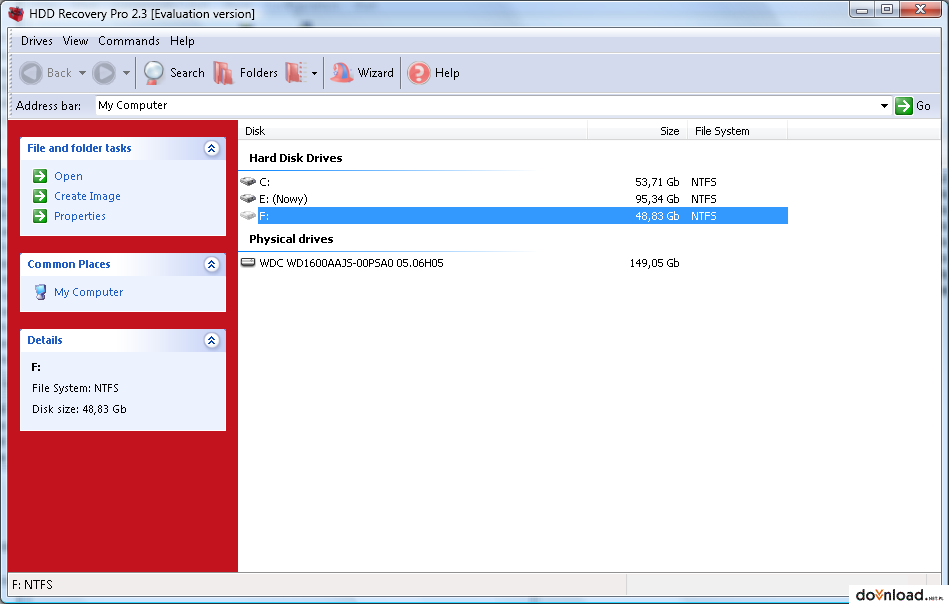Image resolution: width=949 pixels, height=604 pixels.
Task: Click the red Help question icon
Action: click(419, 73)
